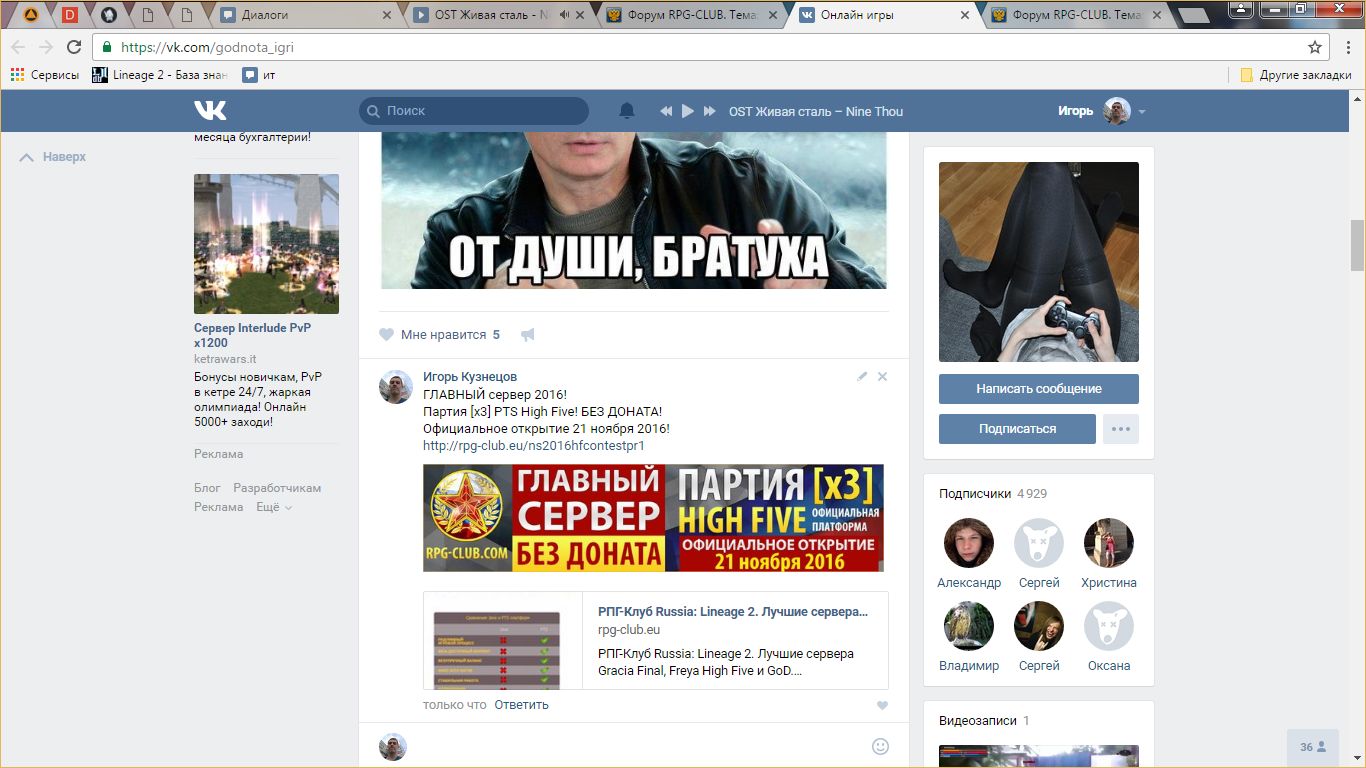
Task: Reload the page with the refresh icon
Action: click(x=74, y=47)
